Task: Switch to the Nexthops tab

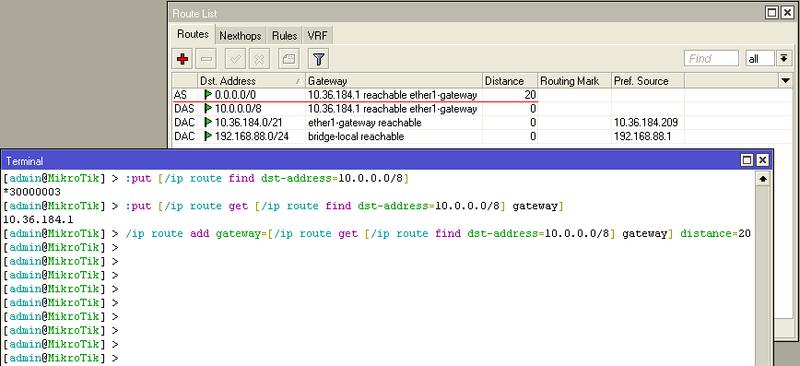Action: tap(240, 36)
